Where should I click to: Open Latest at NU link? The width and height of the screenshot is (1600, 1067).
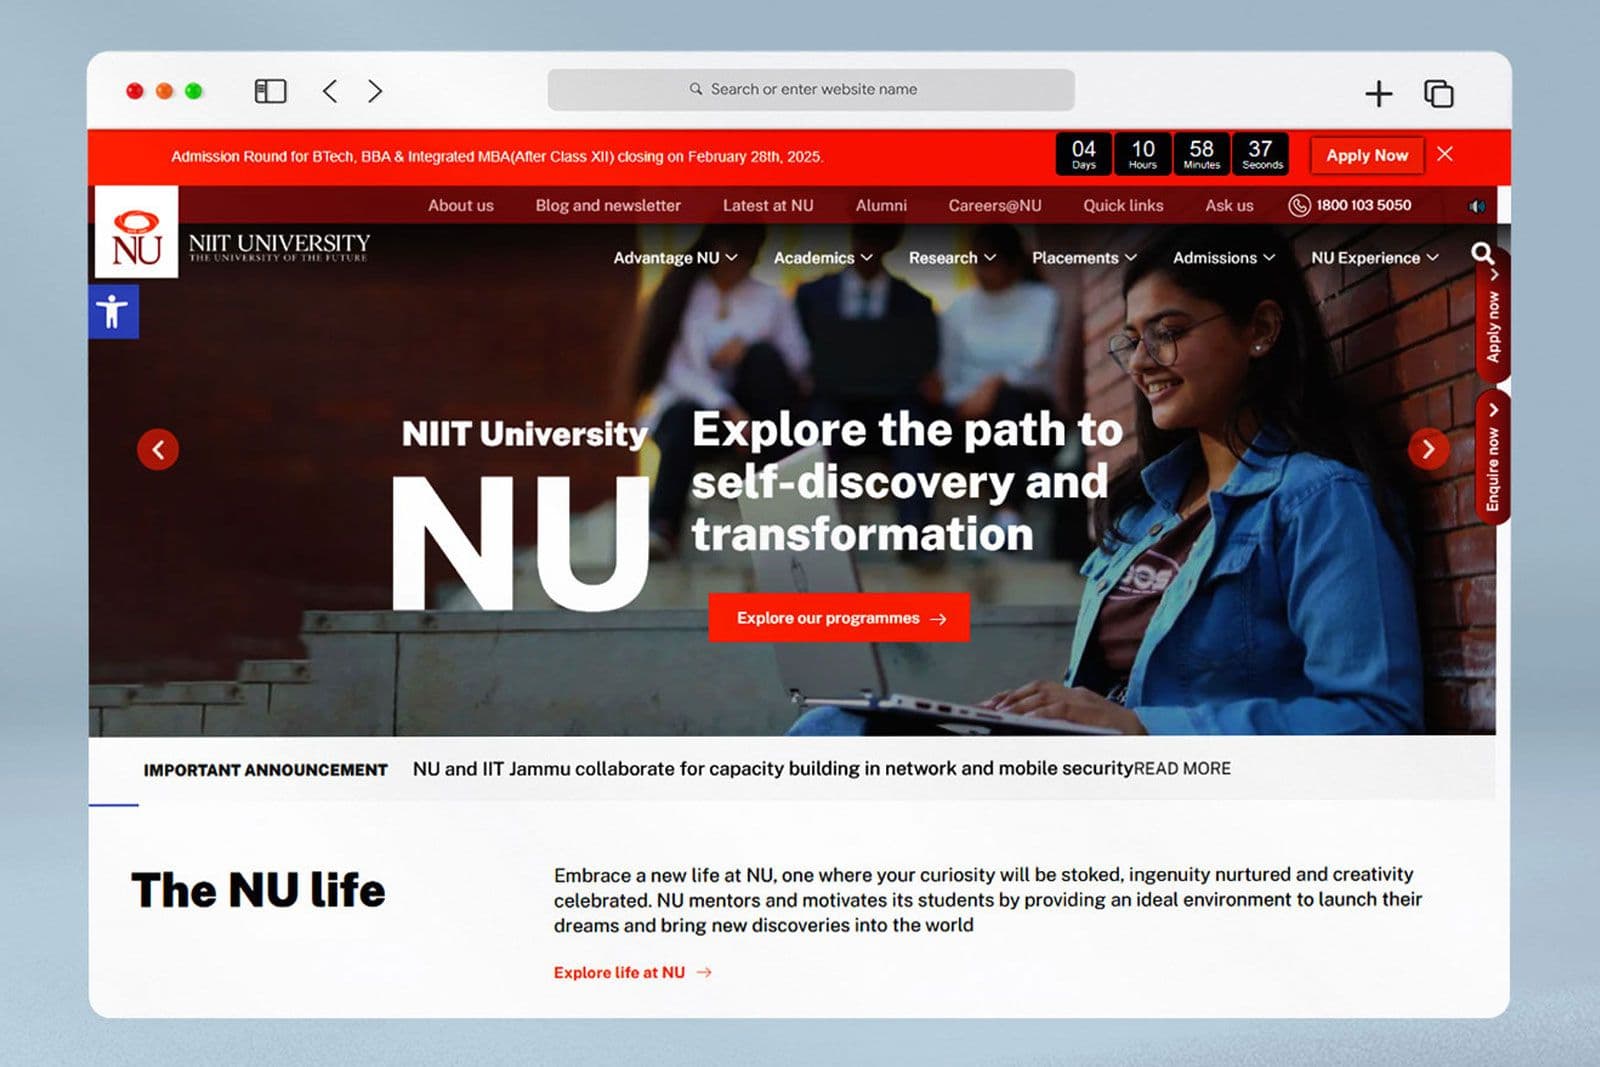click(x=768, y=205)
